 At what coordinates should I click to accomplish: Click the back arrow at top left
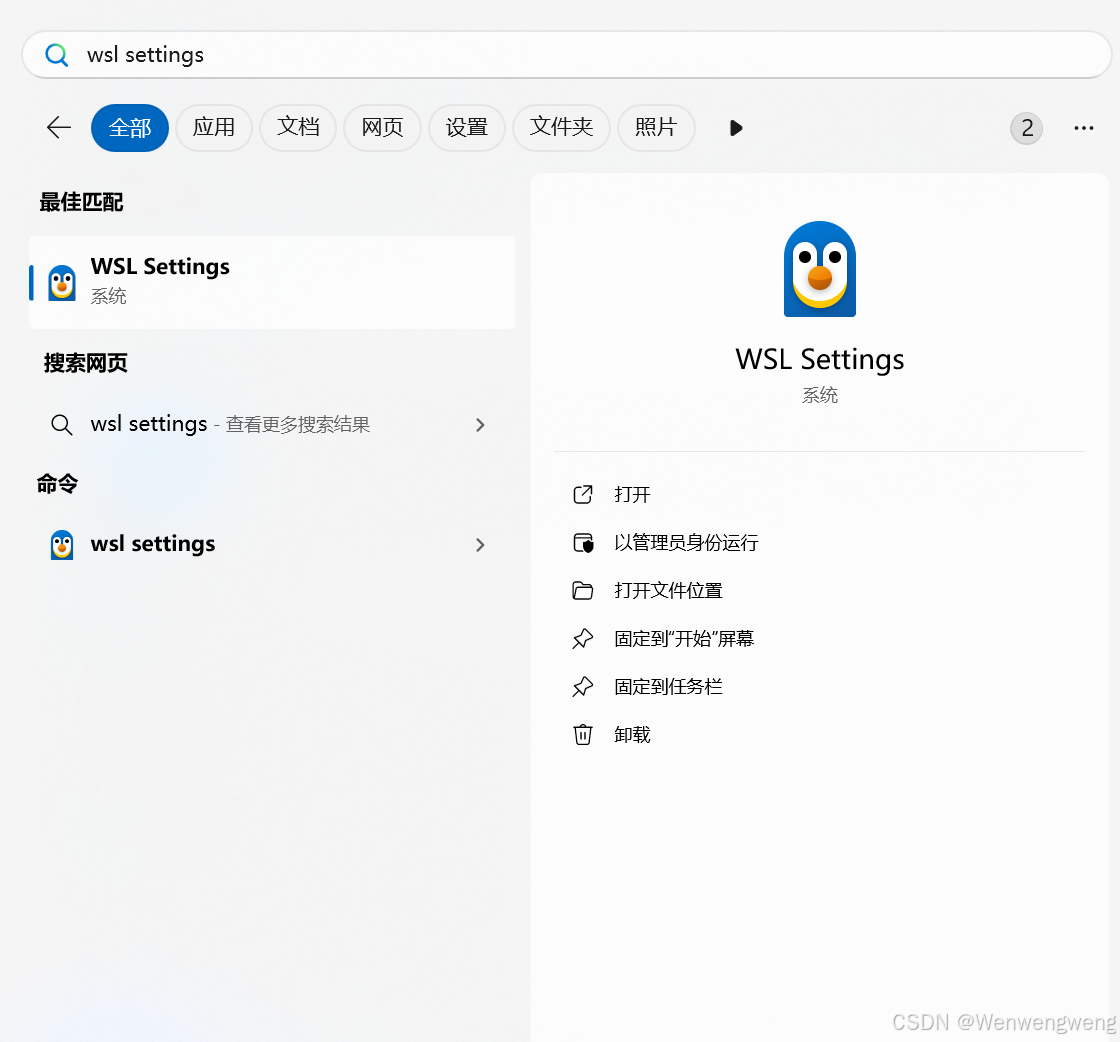pos(58,127)
